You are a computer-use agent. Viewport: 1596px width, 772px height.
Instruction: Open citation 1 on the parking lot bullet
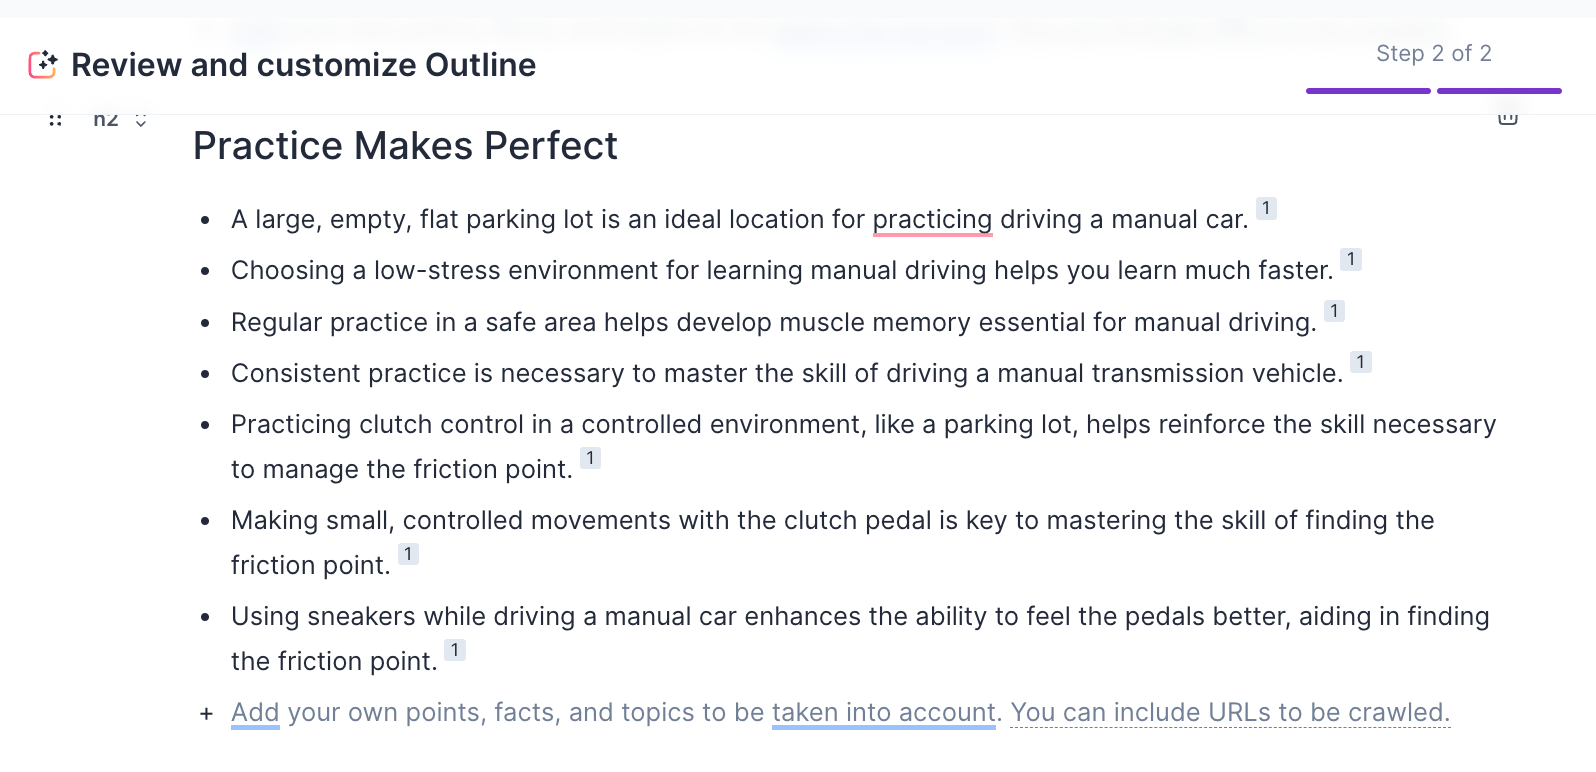1266,208
